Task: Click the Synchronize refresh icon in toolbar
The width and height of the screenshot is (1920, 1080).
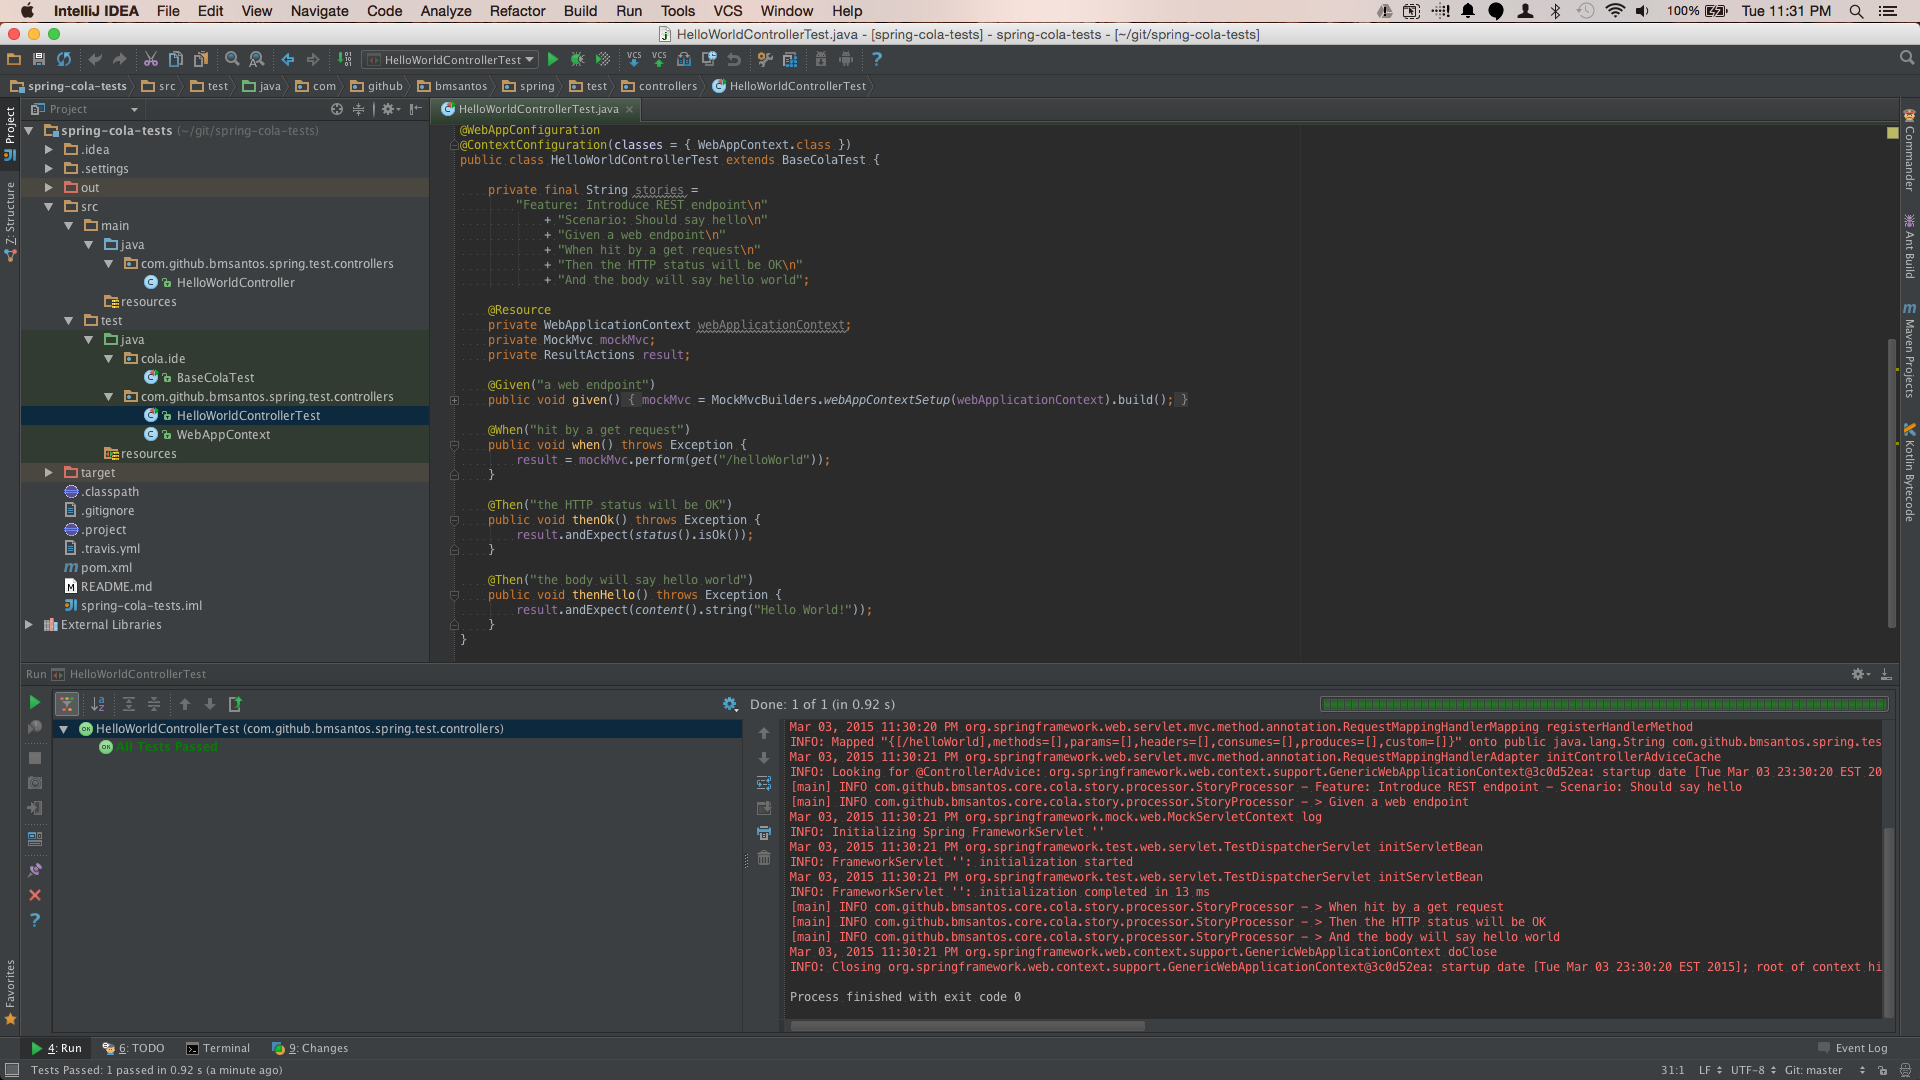Action: (x=64, y=60)
